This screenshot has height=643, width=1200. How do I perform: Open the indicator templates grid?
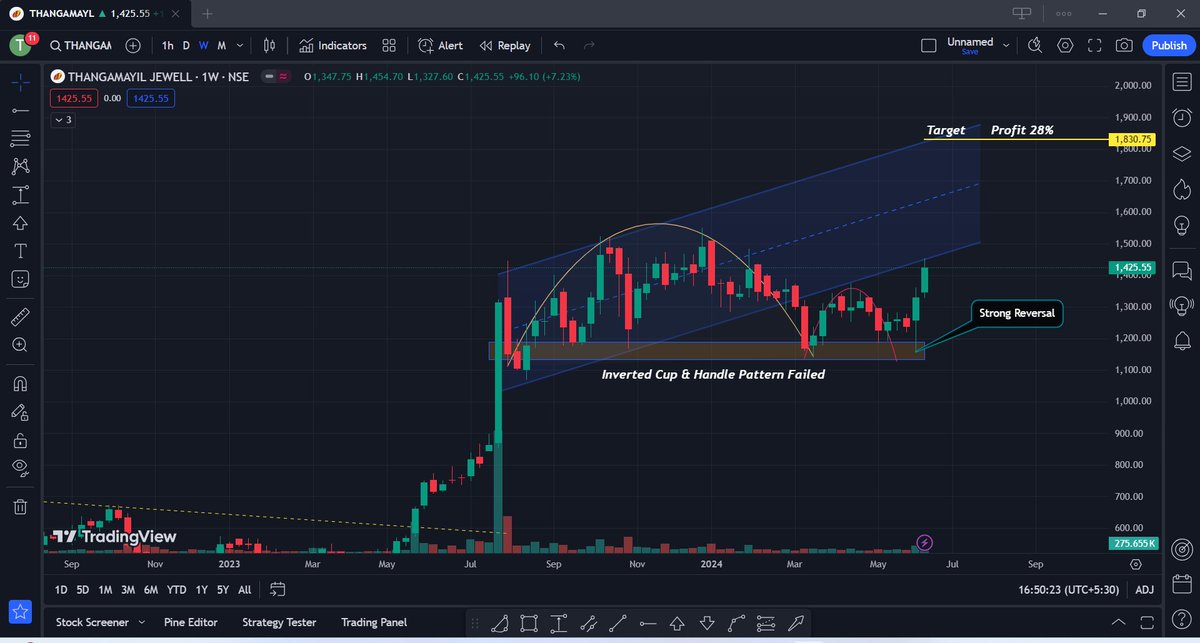click(x=389, y=45)
